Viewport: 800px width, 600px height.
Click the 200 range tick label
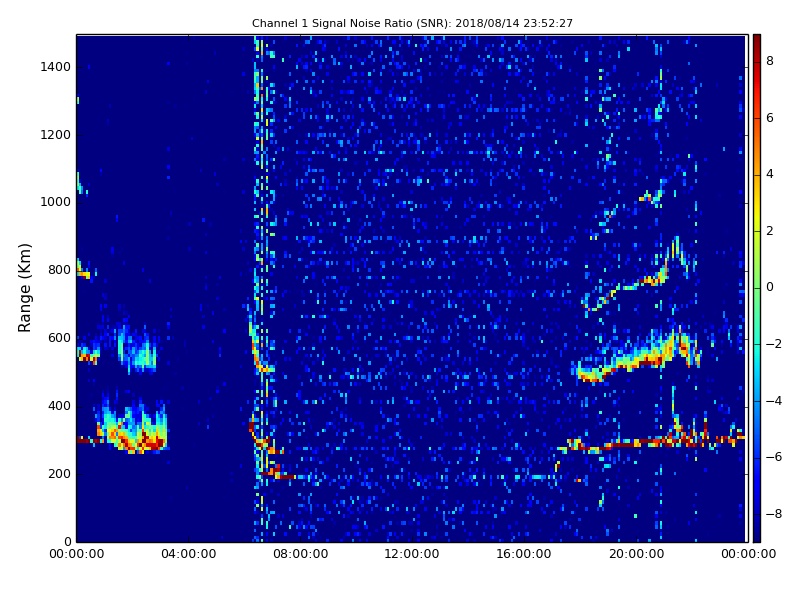(x=59, y=473)
